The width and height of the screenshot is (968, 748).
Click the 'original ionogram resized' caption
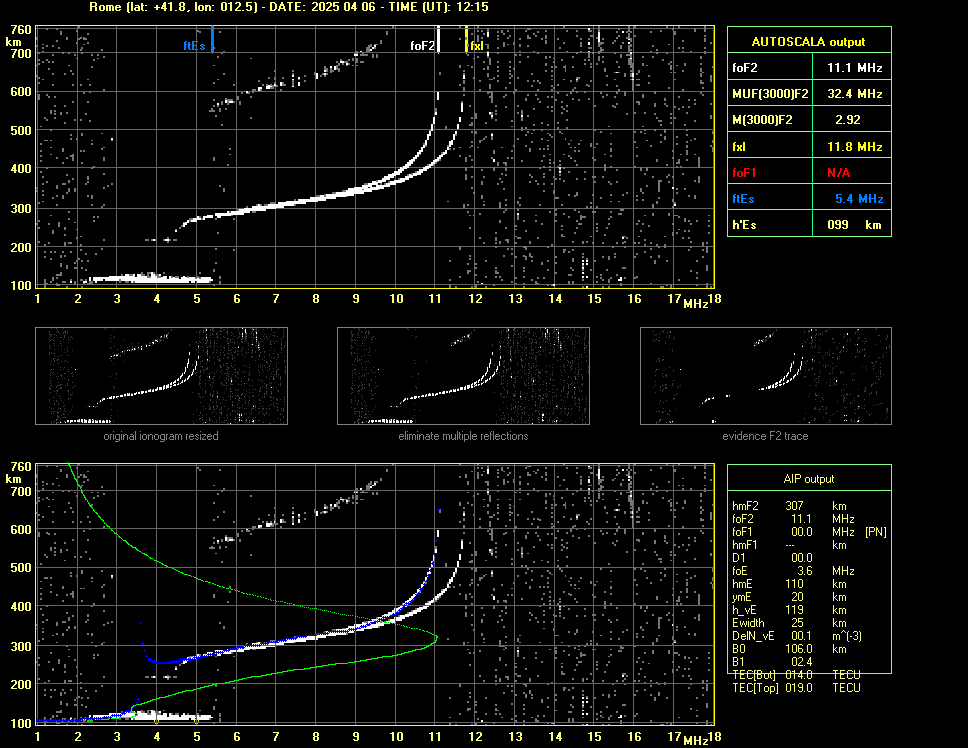coord(161,436)
